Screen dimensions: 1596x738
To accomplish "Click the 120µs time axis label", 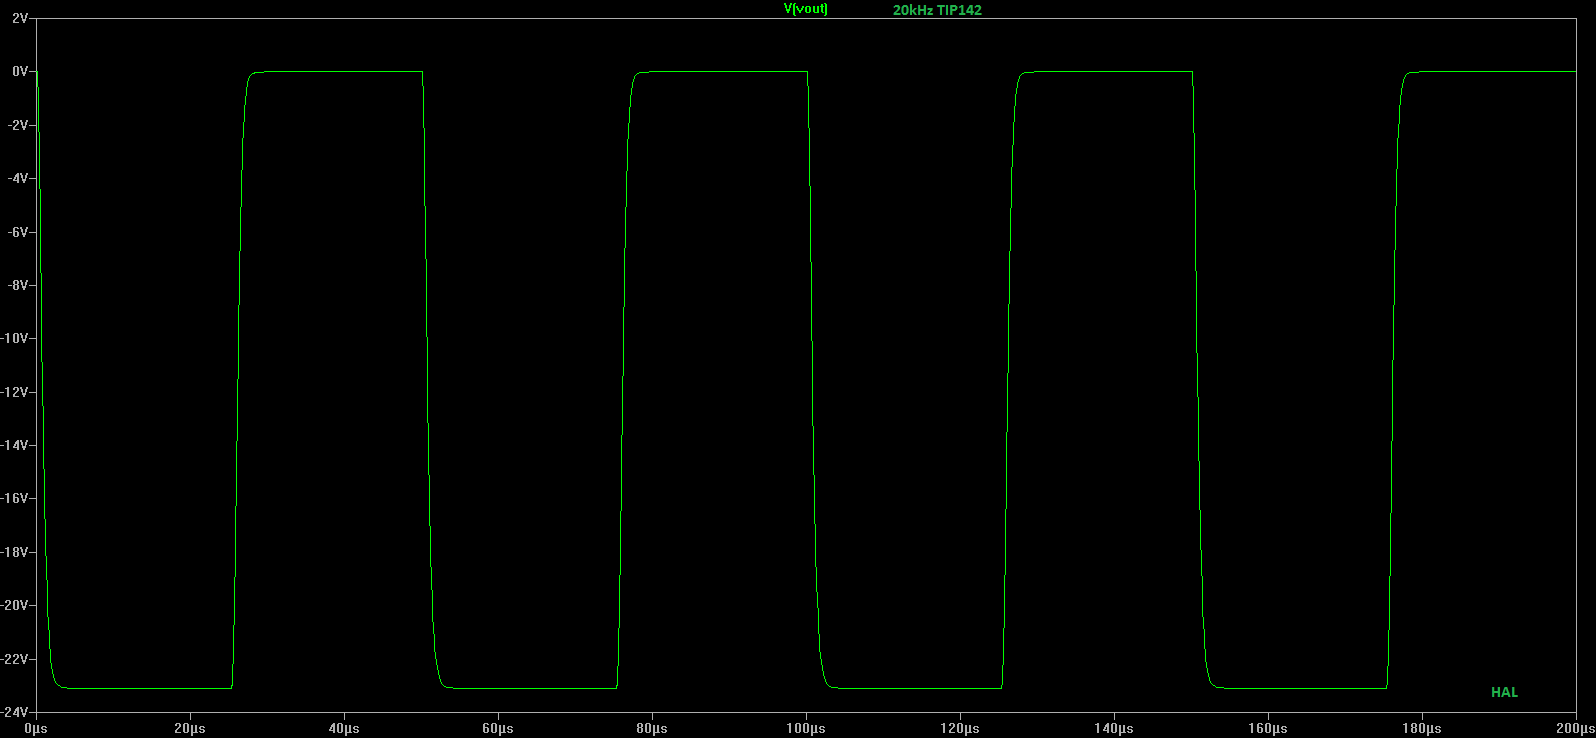I will click(x=960, y=729).
